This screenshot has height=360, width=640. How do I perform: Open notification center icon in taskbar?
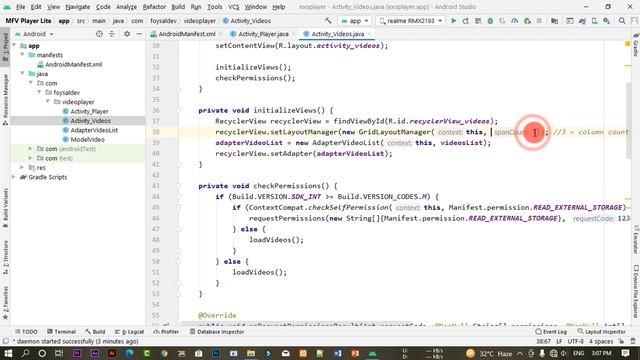point(625,353)
